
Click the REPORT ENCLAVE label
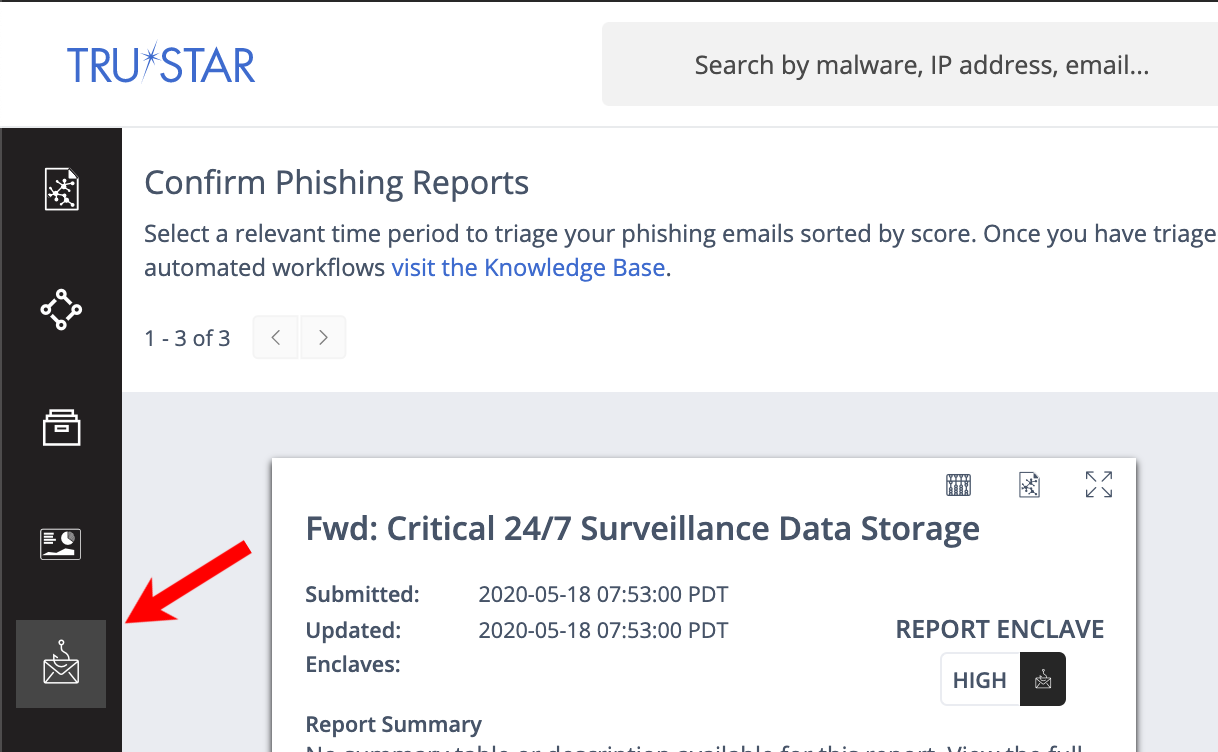[x=1000, y=629]
